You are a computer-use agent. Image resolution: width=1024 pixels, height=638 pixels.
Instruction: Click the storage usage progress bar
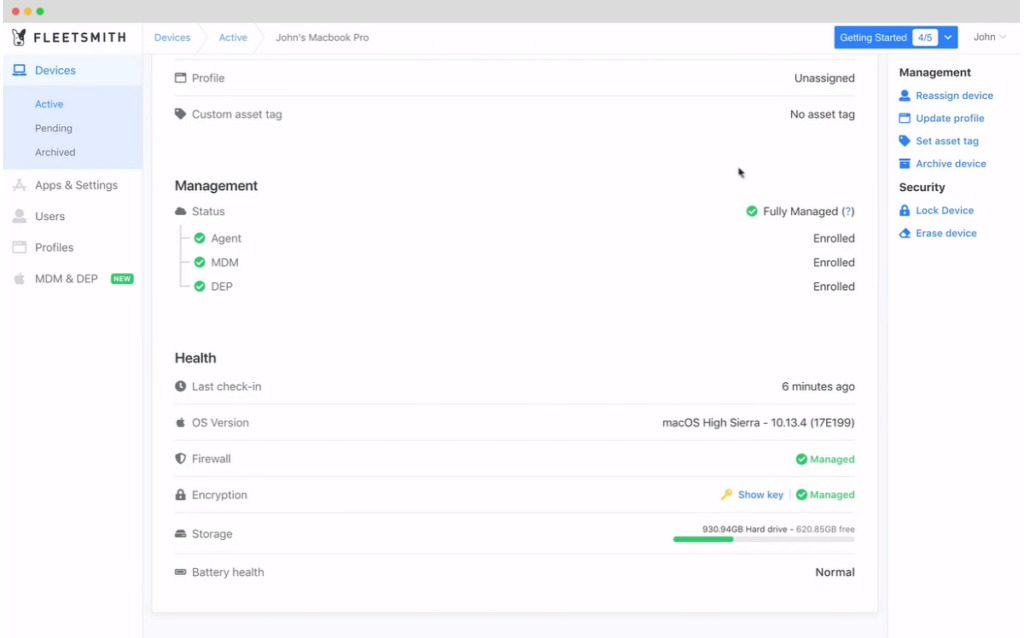pos(763,539)
